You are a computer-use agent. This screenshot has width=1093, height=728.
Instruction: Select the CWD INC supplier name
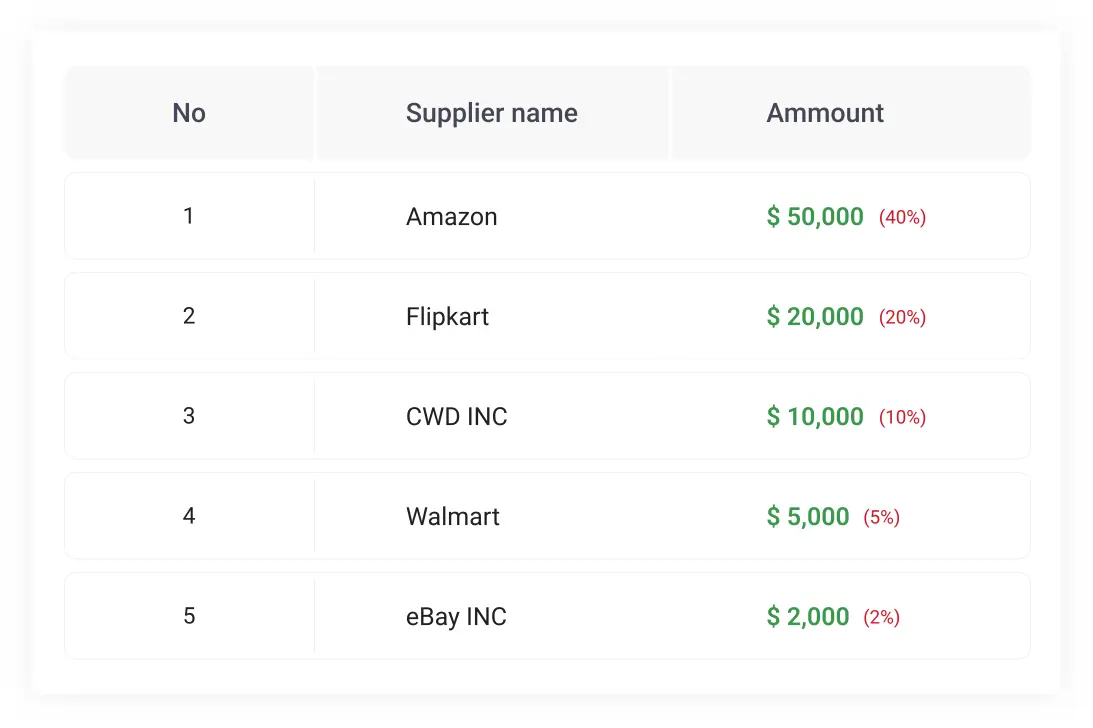point(456,417)
